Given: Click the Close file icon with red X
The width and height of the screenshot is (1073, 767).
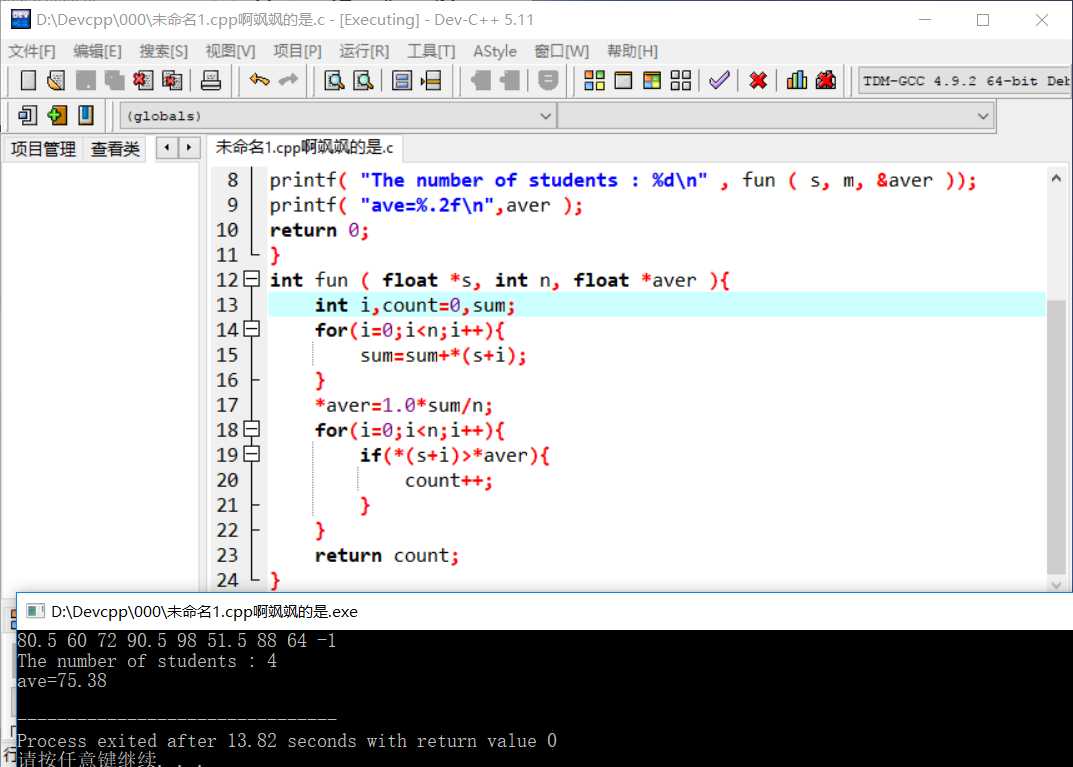Looking at the screenshot, I should [143, 81].
